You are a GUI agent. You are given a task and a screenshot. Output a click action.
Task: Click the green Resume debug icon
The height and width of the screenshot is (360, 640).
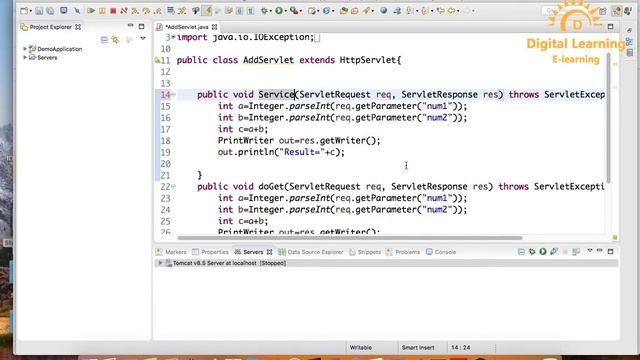point(91,11)
